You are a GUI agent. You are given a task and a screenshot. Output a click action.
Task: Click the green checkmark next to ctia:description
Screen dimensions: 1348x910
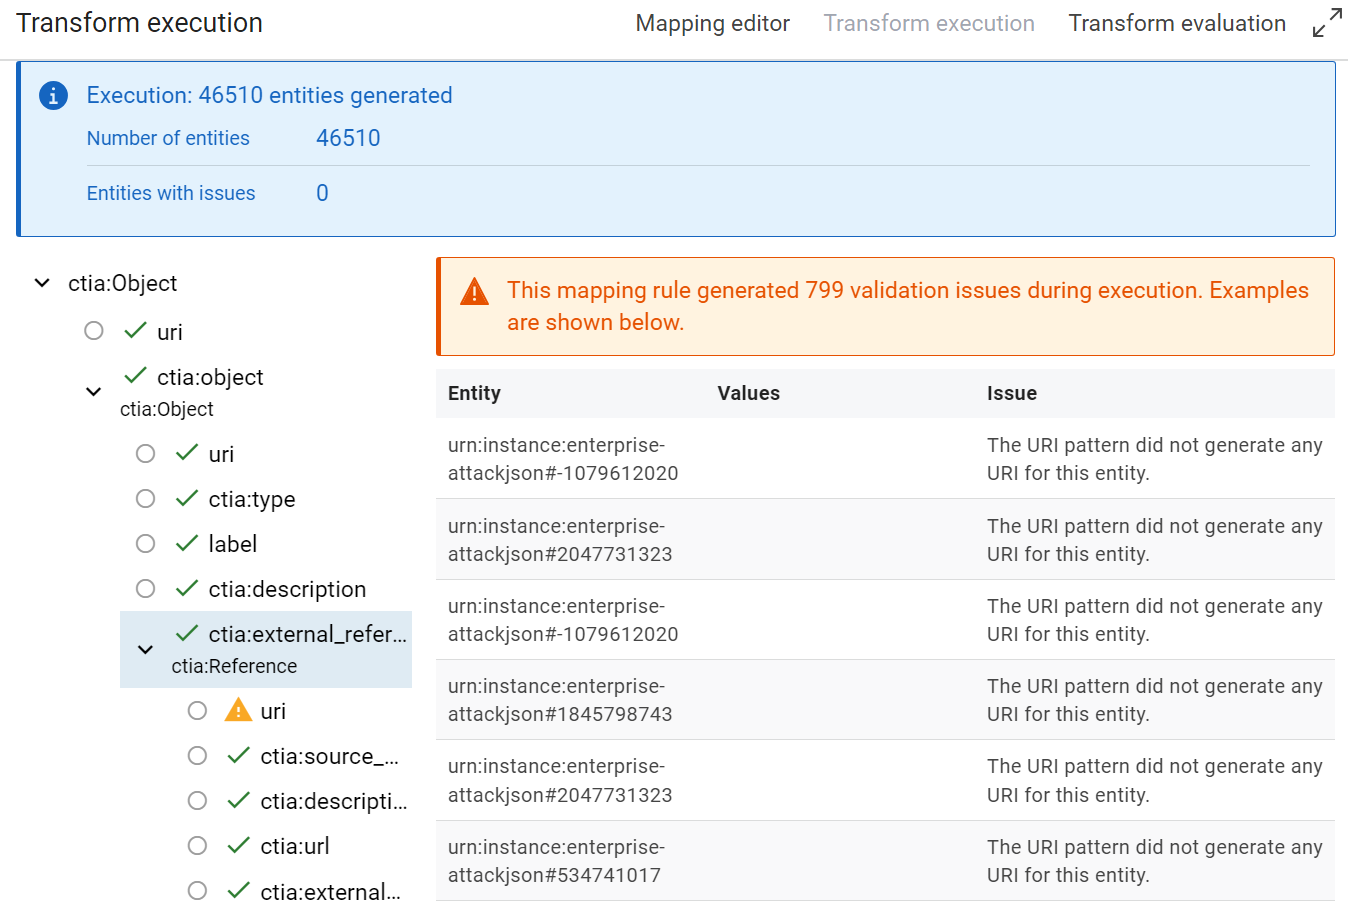point(187,588)
